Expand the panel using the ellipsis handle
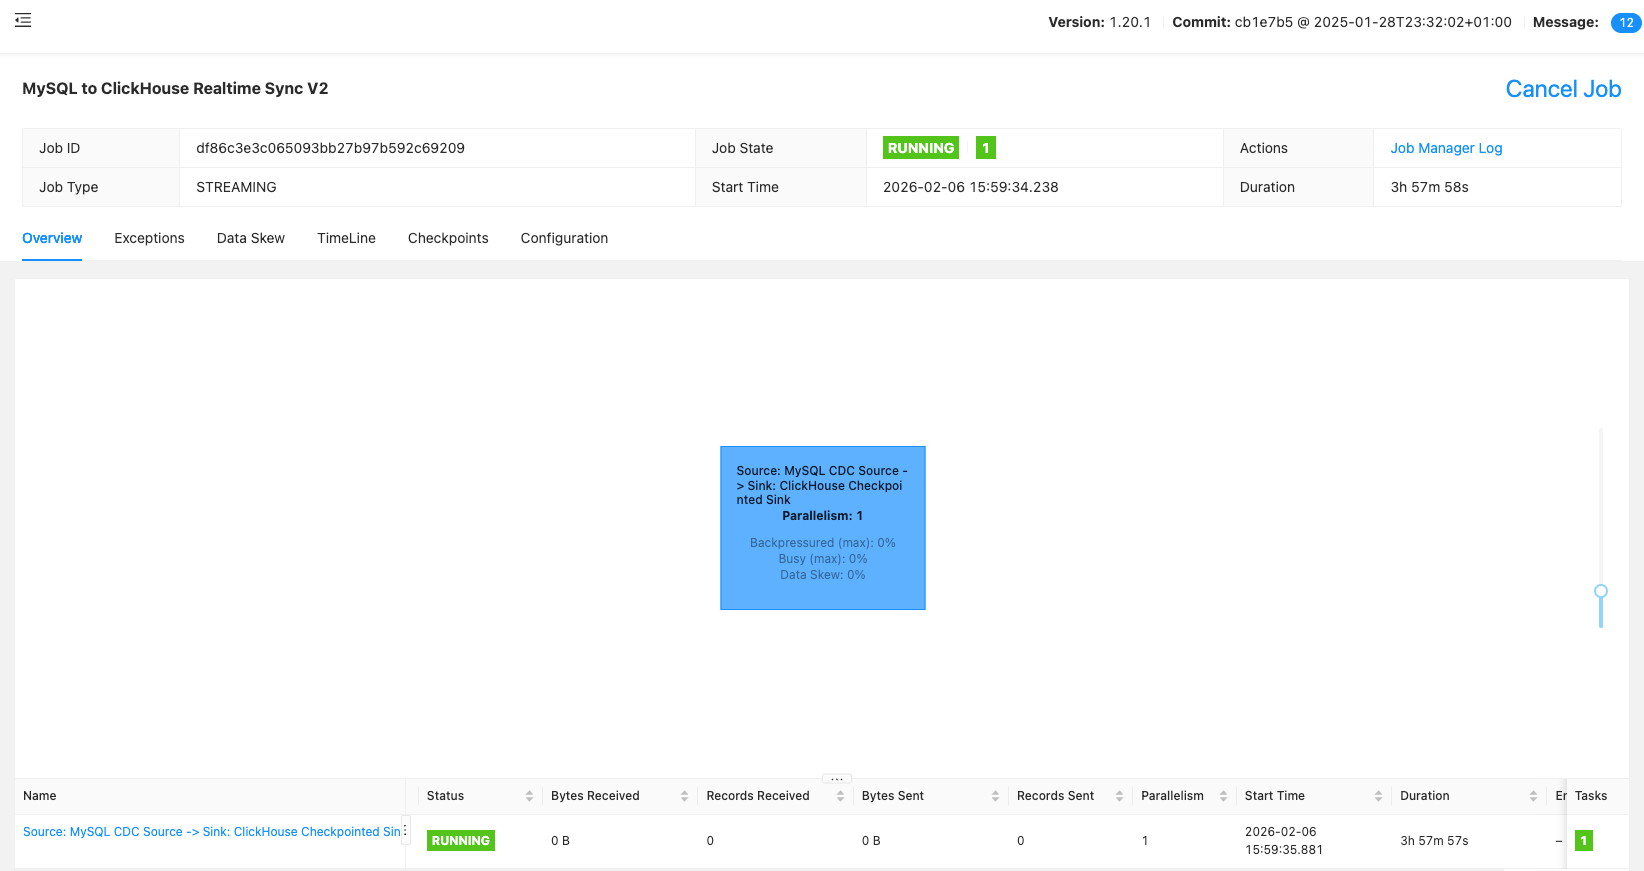1644x871 pixels. (x=837, y=778)
